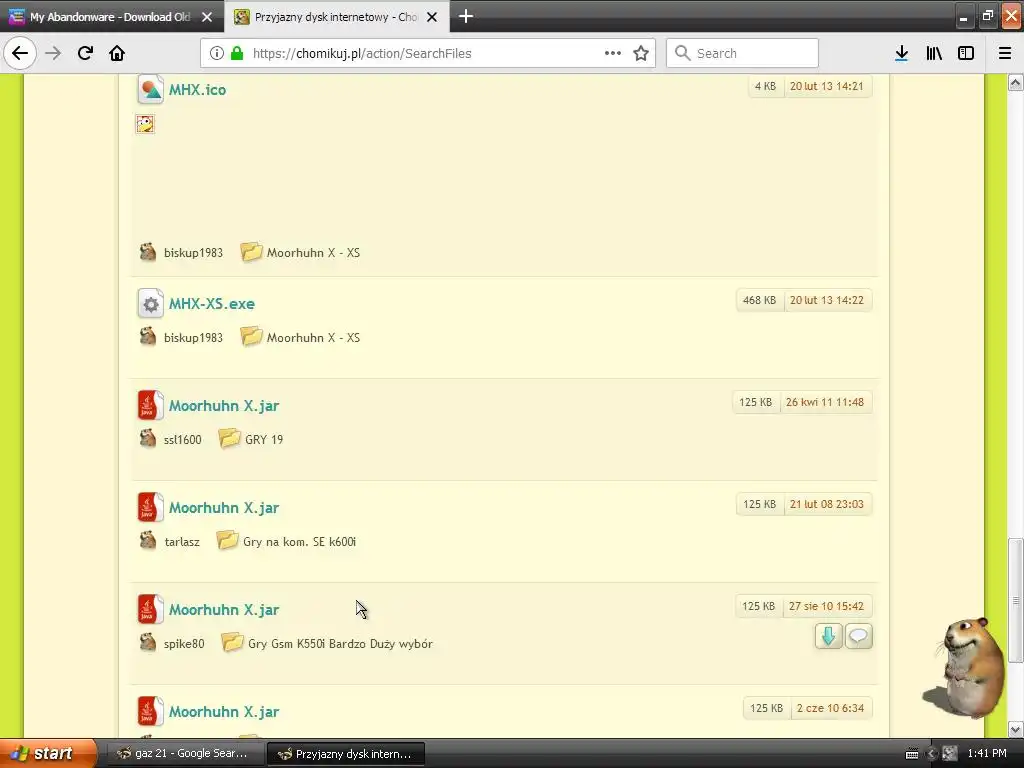Click the chomikuj.pl address bar URL
The width and height of the screenshot is (1024, 768).
(362, 53)
